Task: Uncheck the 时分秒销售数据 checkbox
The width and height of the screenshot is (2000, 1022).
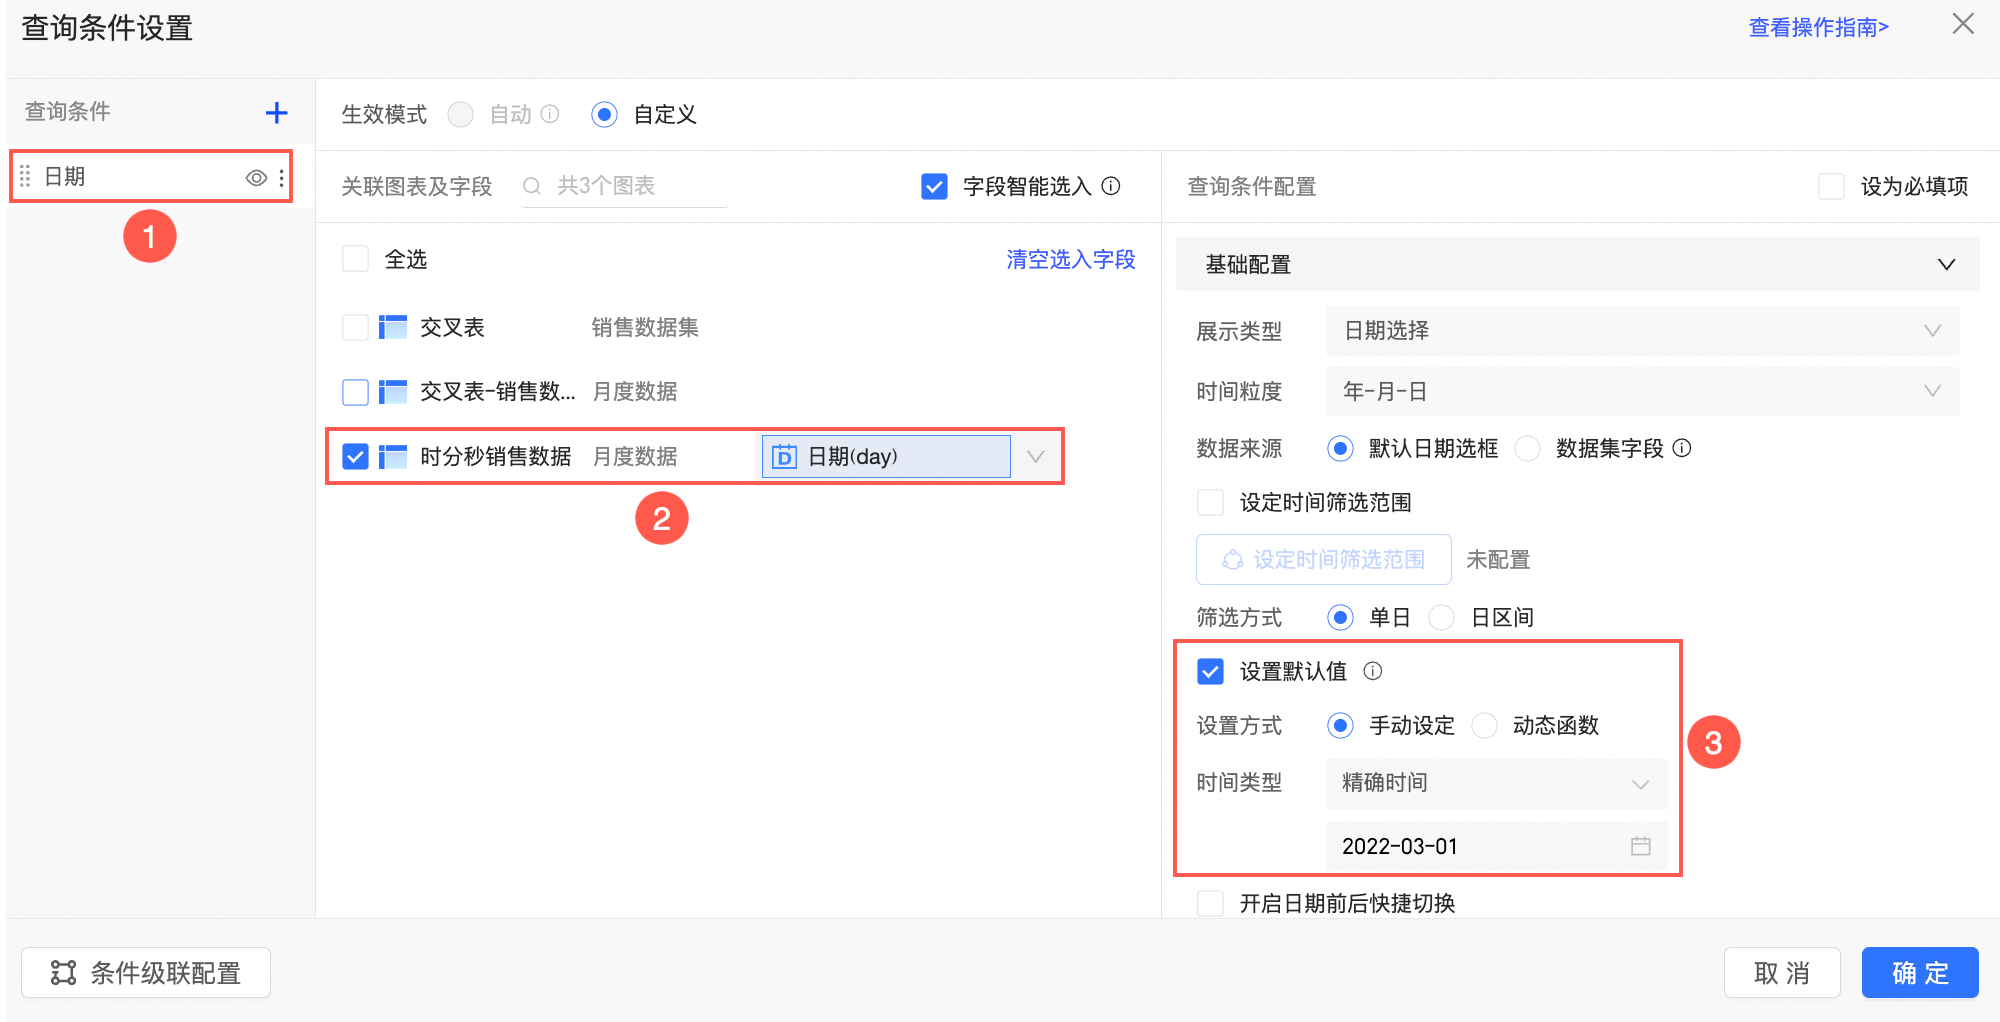Action: tap(355, 457)
